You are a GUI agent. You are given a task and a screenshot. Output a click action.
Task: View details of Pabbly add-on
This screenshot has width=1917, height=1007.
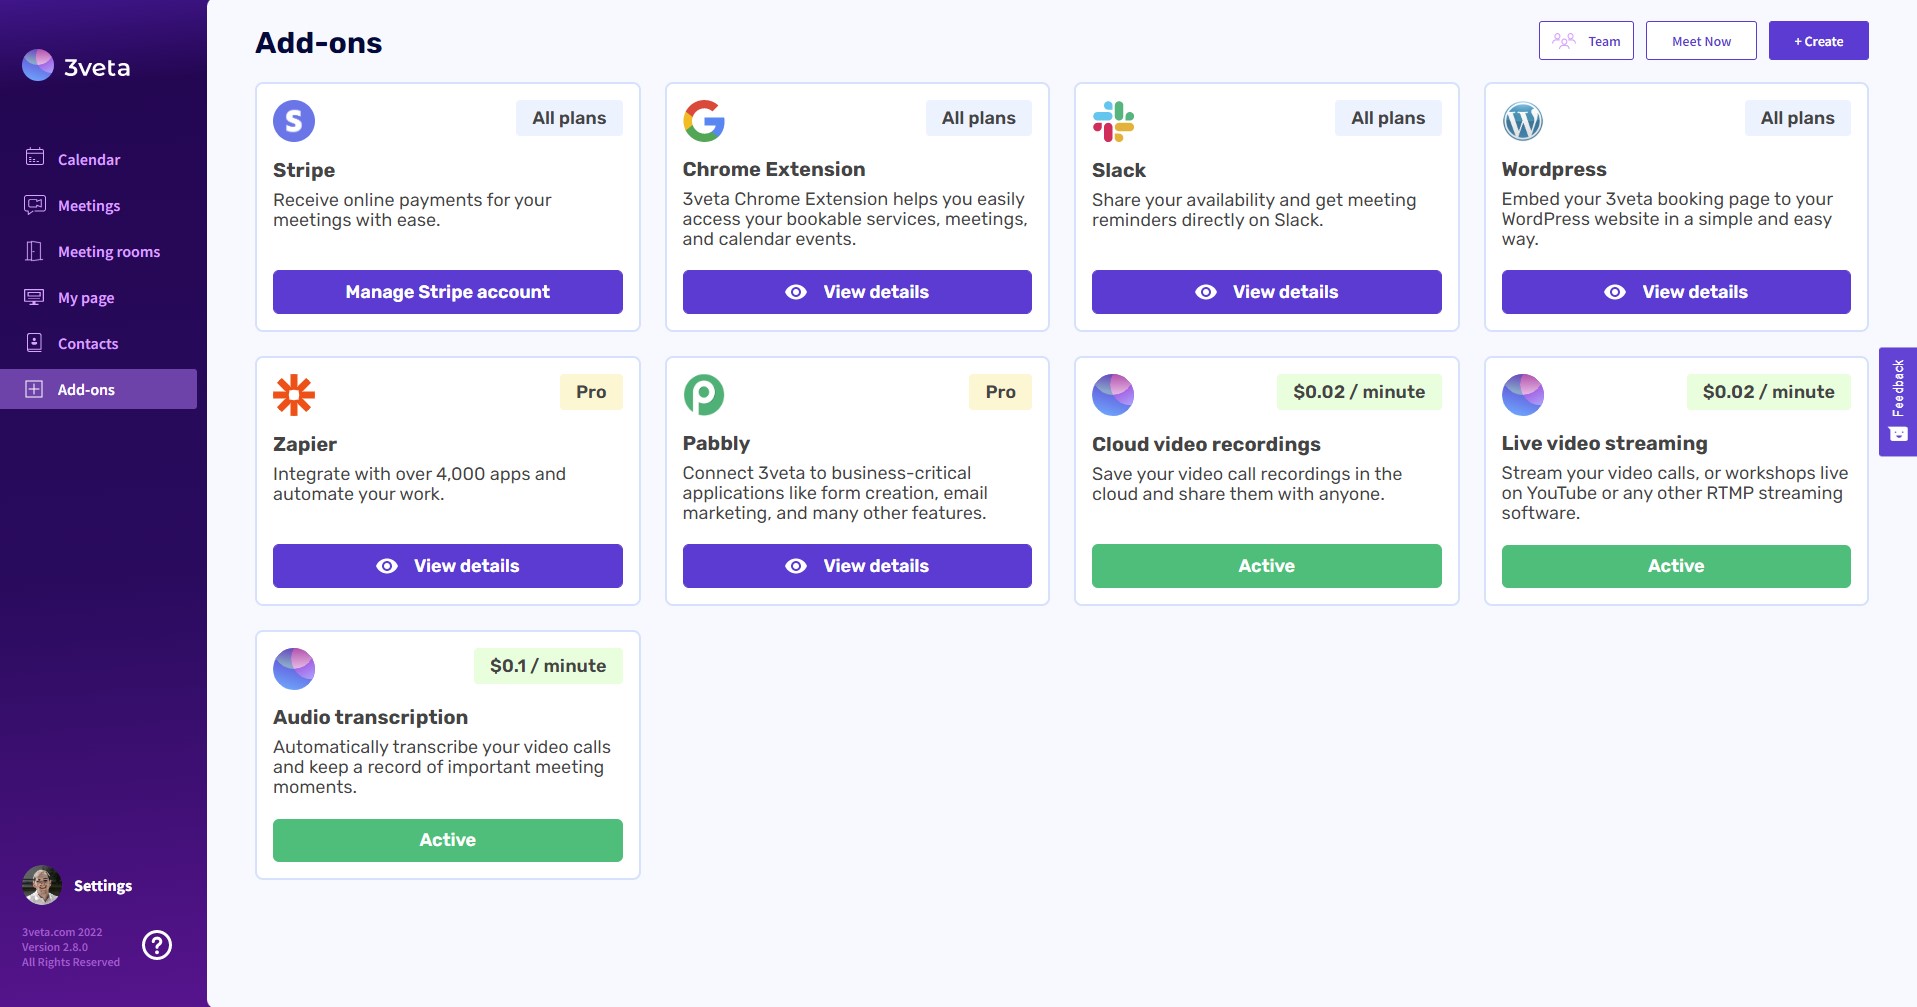click(x=857, y=566)
